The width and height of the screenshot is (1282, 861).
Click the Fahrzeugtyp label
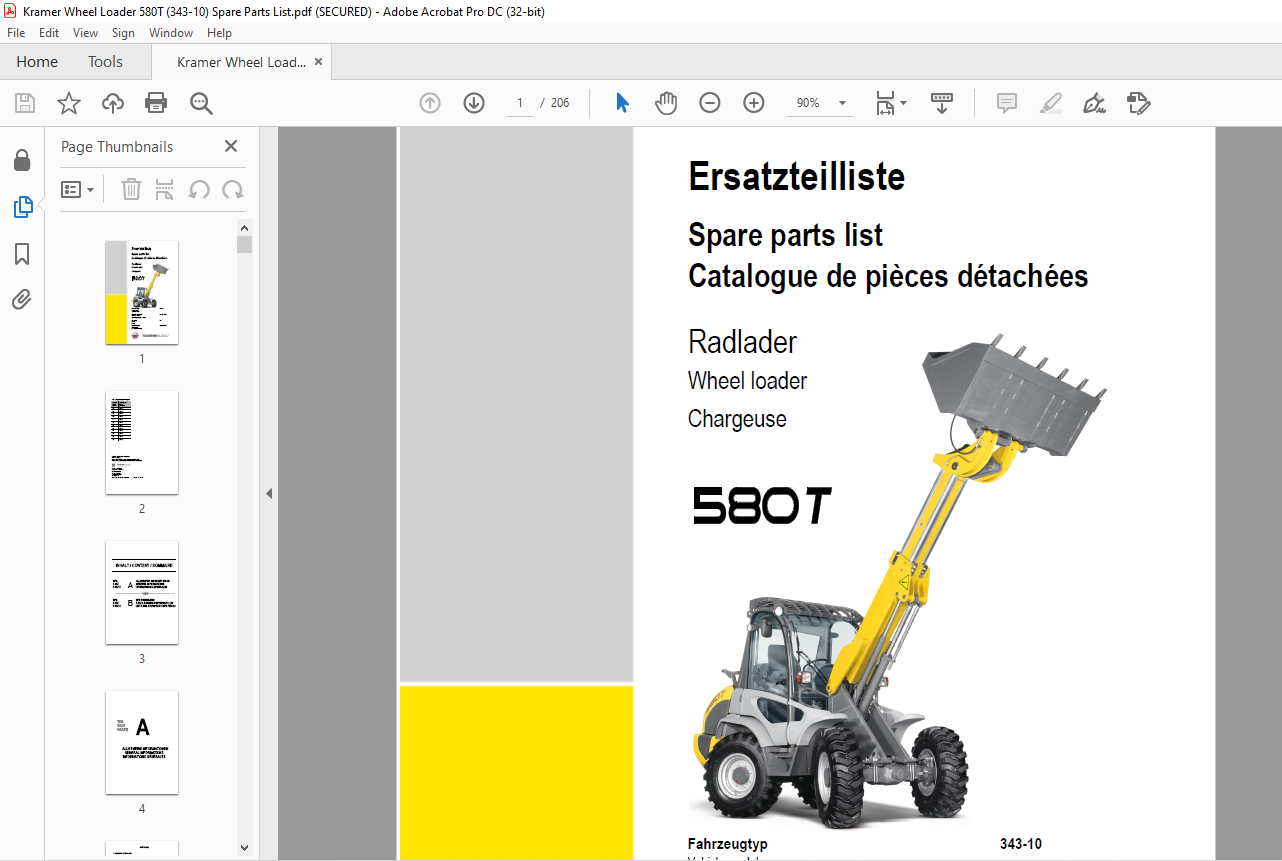pyautogui.click(x=728, y=844)
